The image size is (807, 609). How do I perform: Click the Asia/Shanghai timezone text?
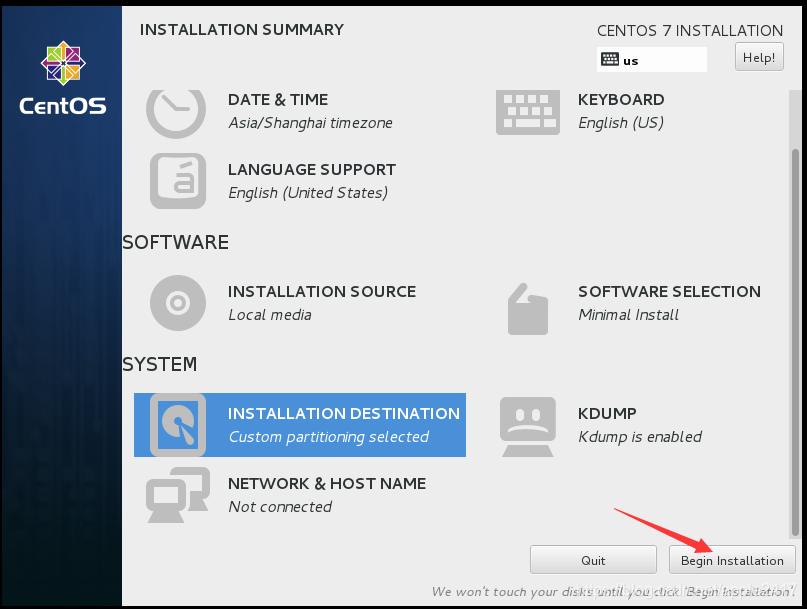310,123
